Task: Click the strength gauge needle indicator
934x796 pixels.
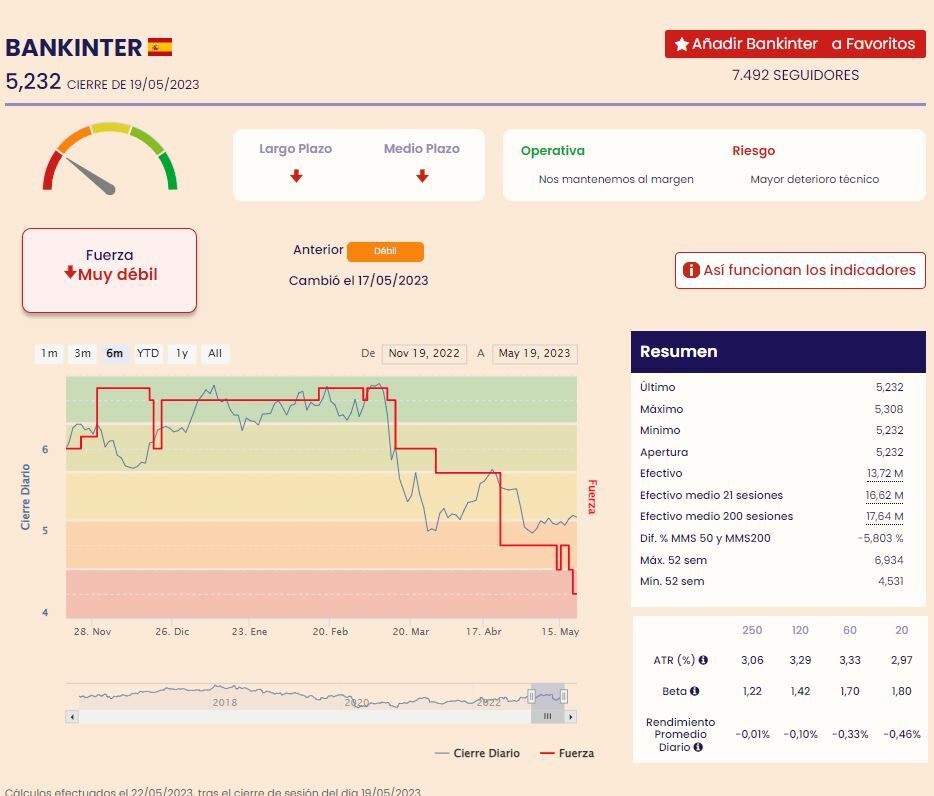Action: click(x=90, y=176)
